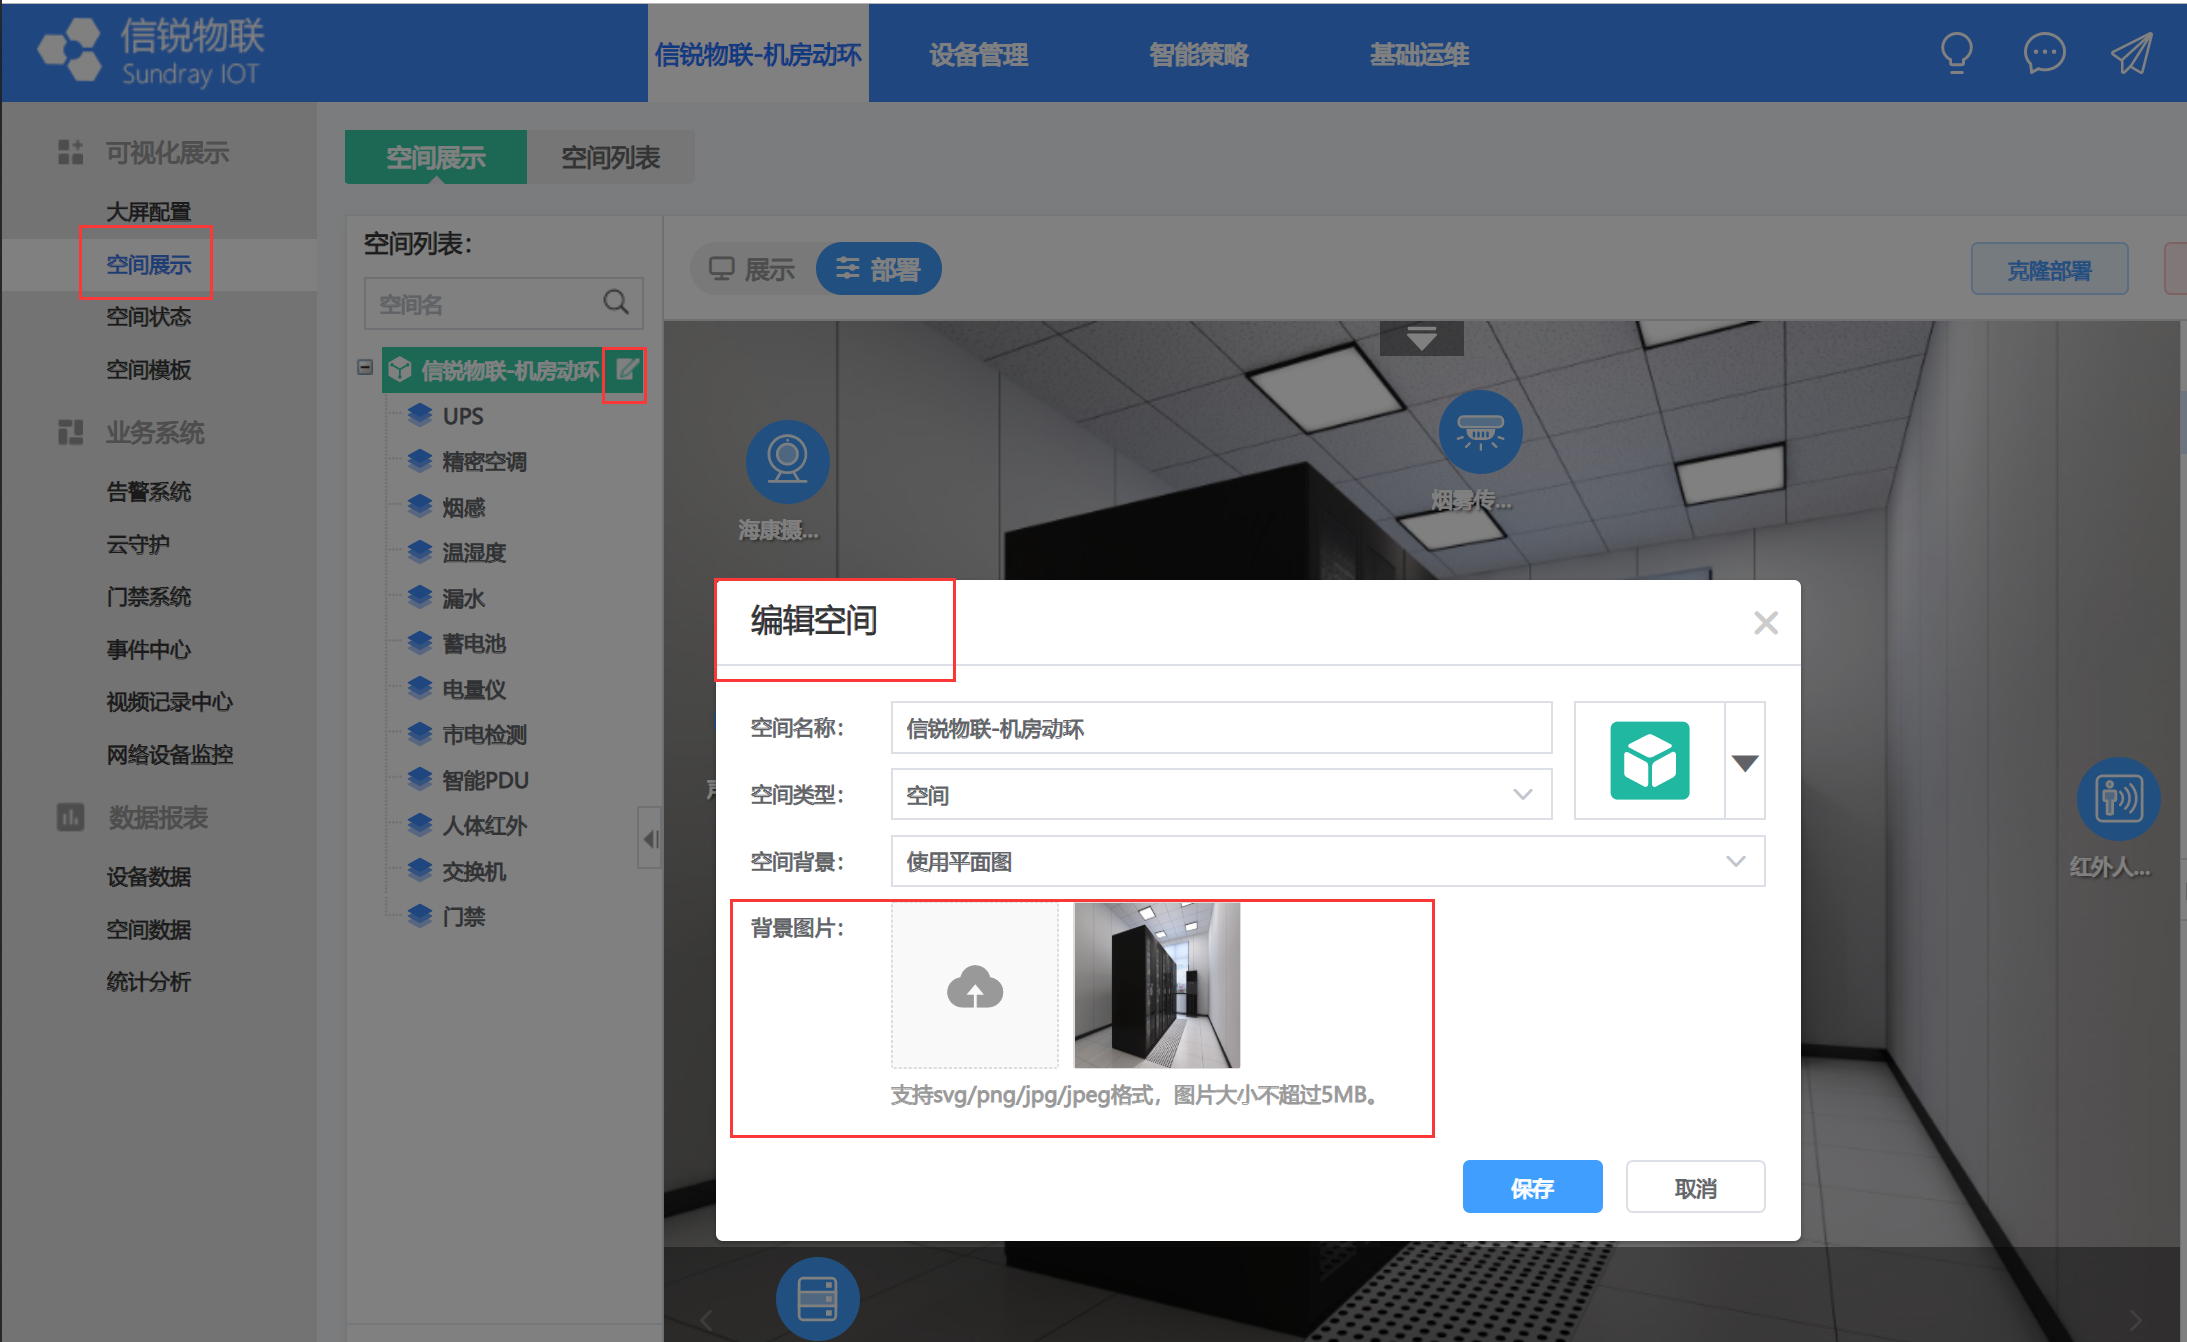Screen dimensions: 2187x1342
Task: Click the 空间名称 input field
Action: tap(1221, 728)
